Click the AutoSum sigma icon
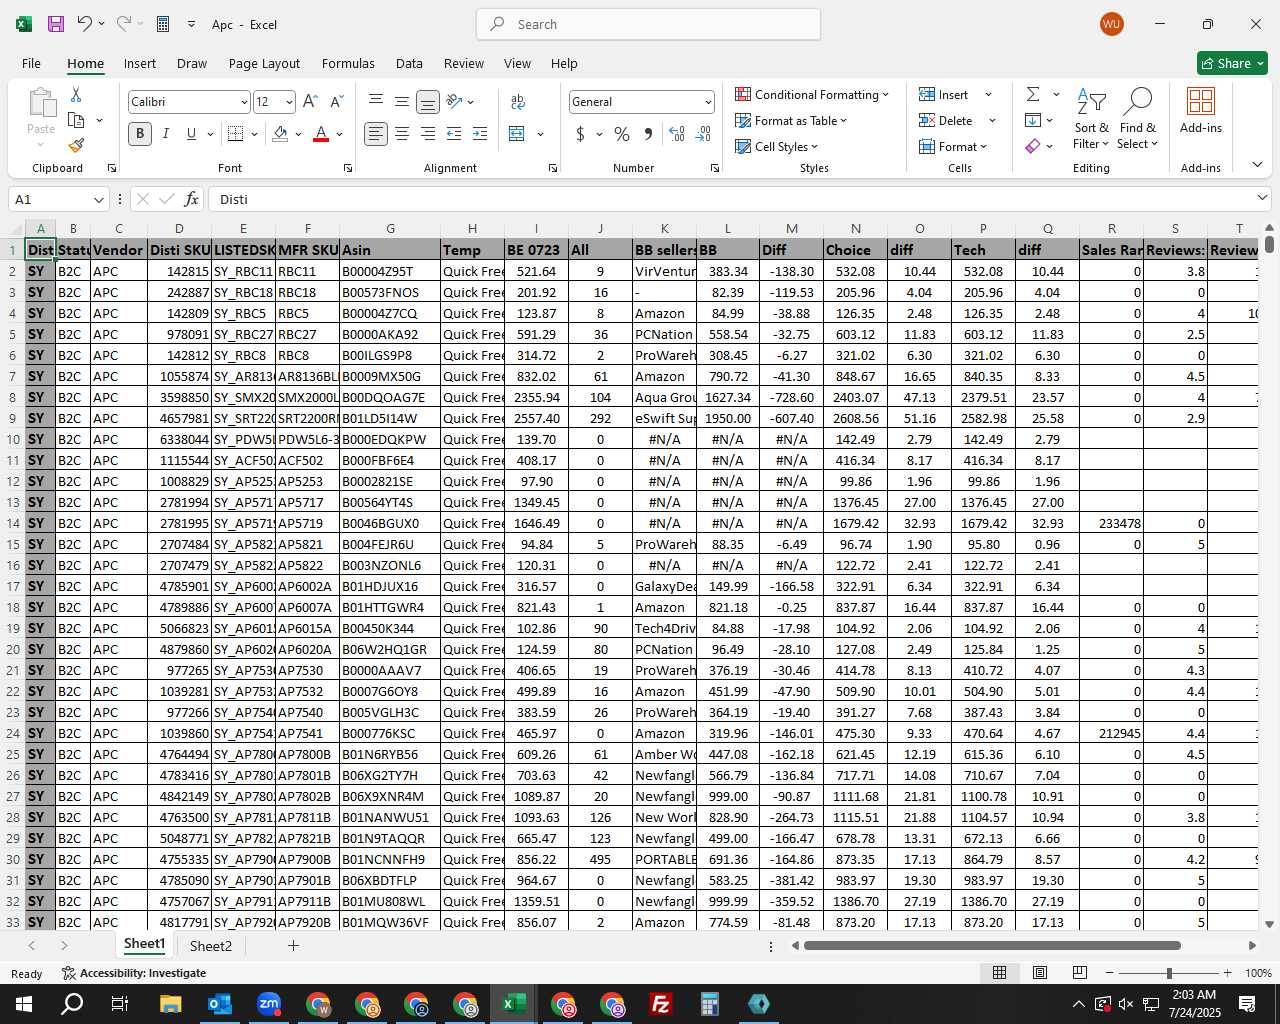The image size is (1280, 1024). pyautogui.click(x=1033, y=94)
